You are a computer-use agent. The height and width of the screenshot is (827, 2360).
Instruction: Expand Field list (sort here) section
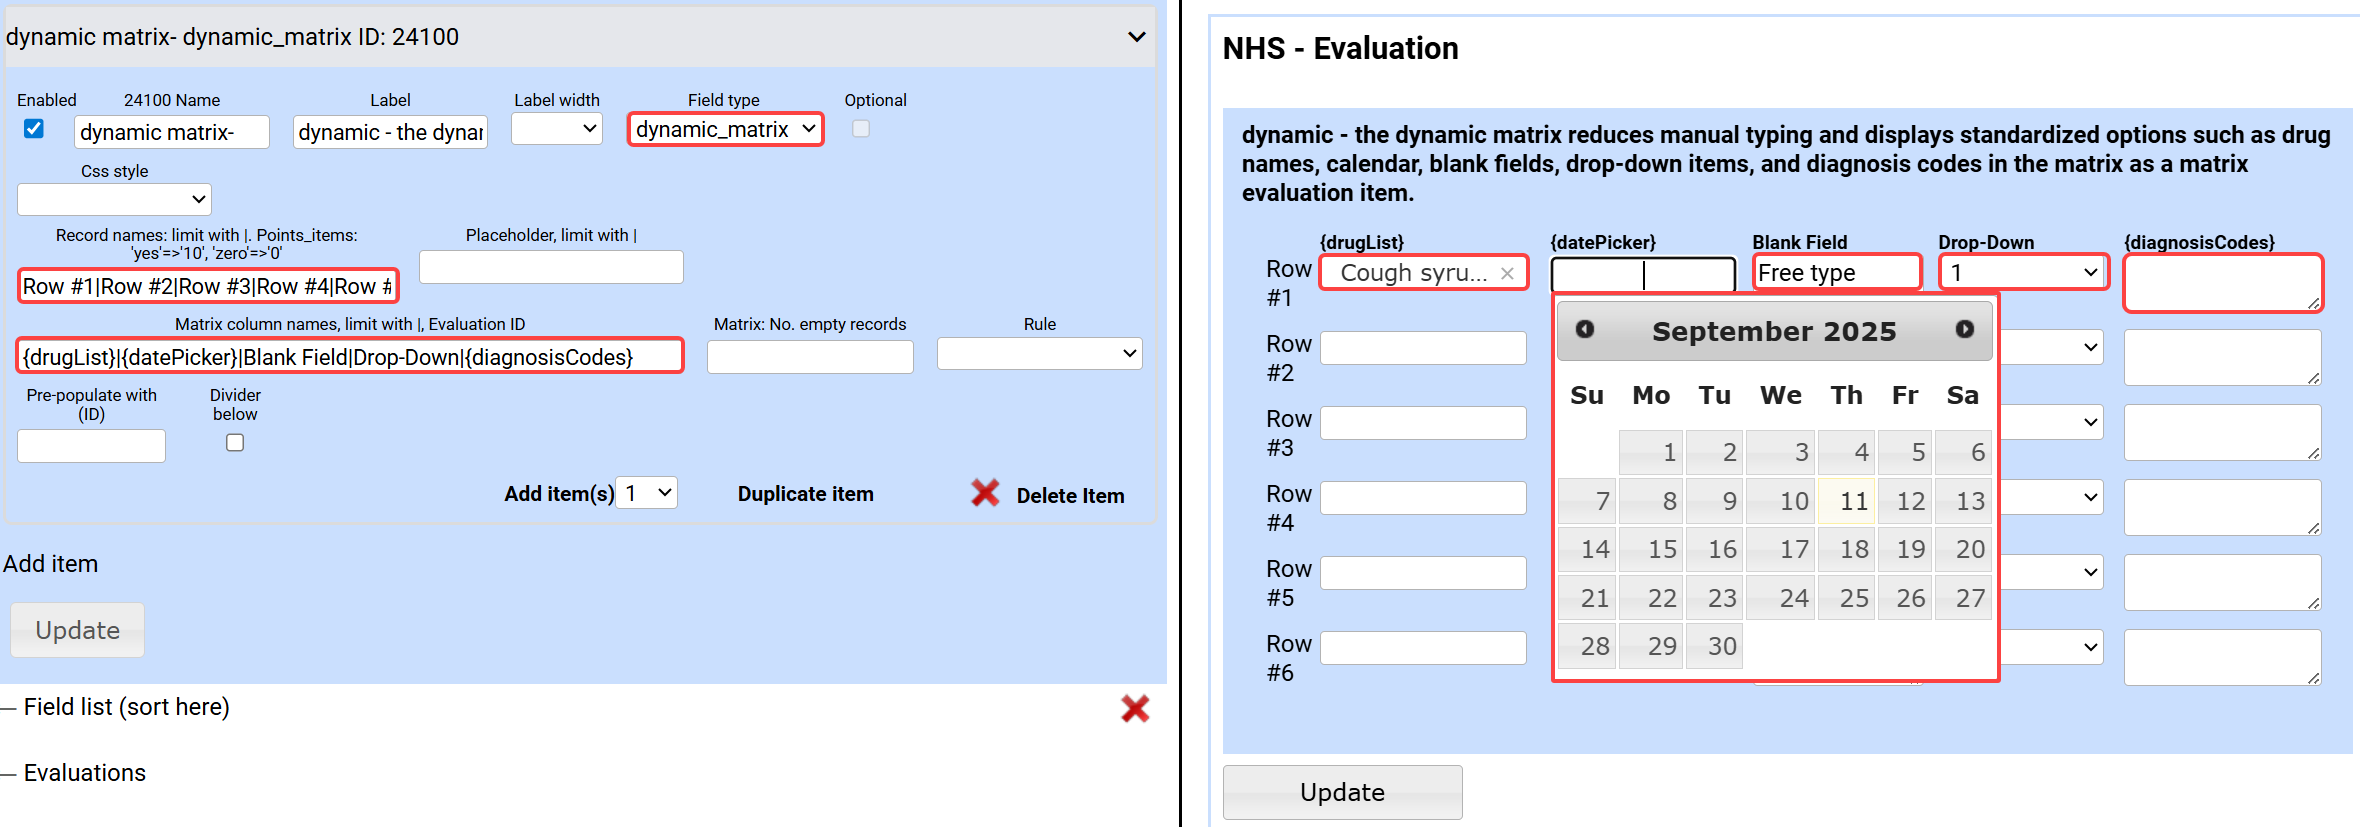click(x=126, y=708)
